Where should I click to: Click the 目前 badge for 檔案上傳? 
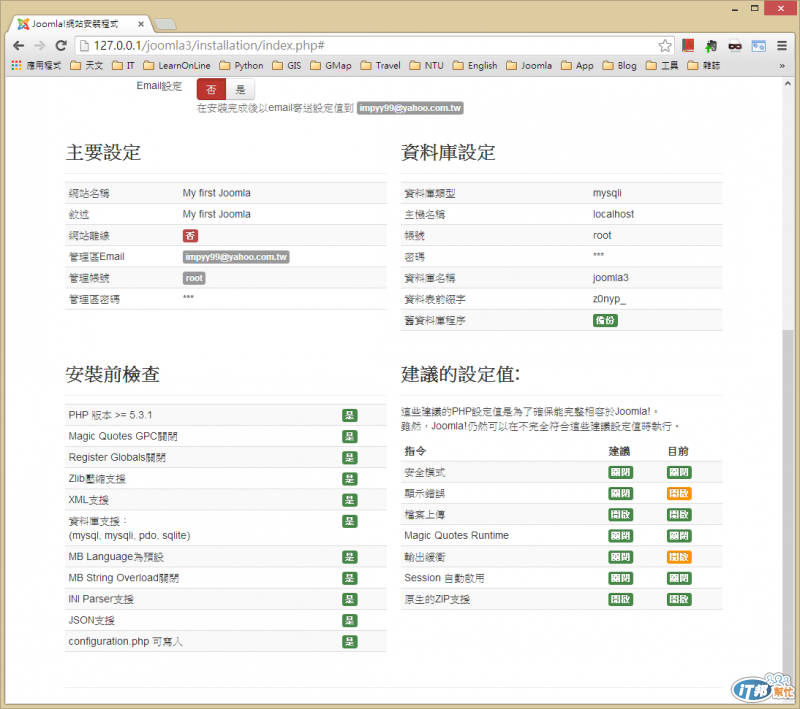coord(679,515)
